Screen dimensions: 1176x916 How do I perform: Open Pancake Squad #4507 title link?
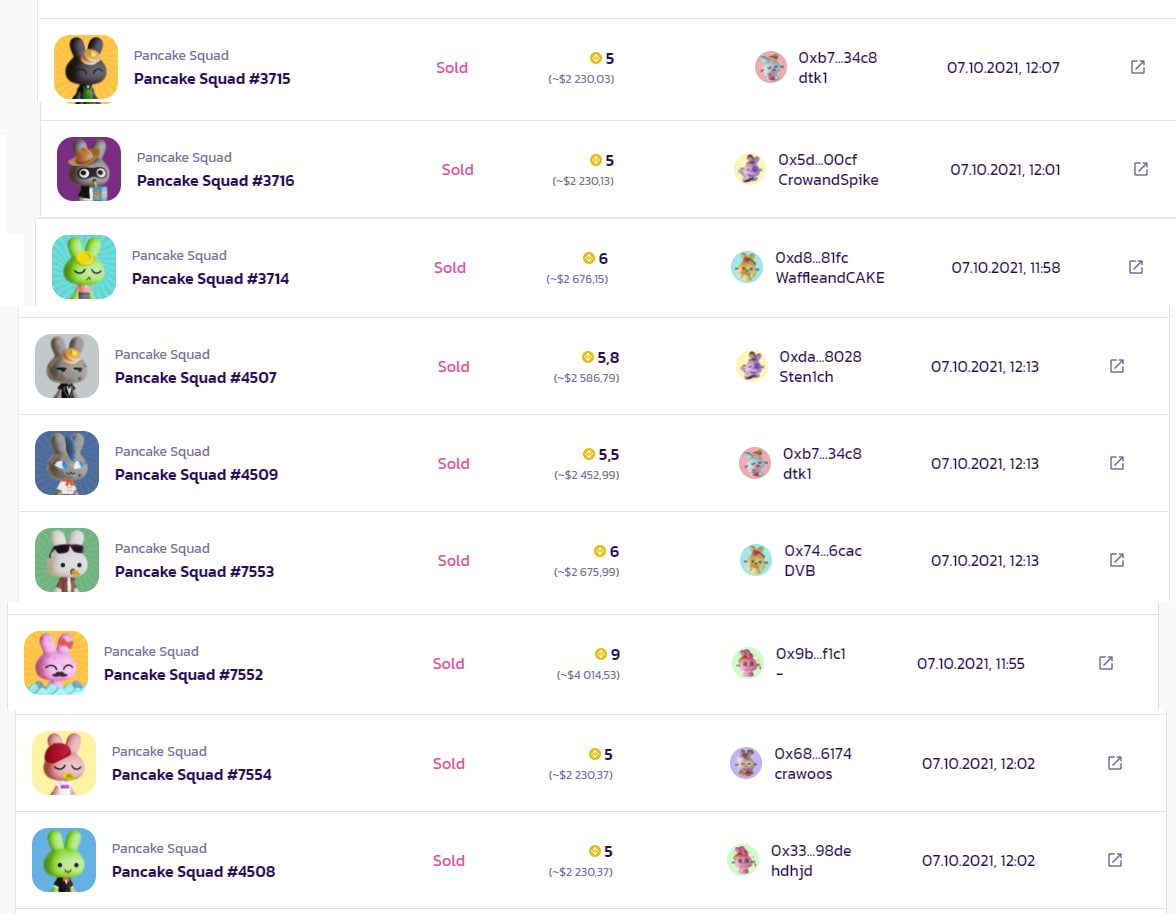(196, 378)
